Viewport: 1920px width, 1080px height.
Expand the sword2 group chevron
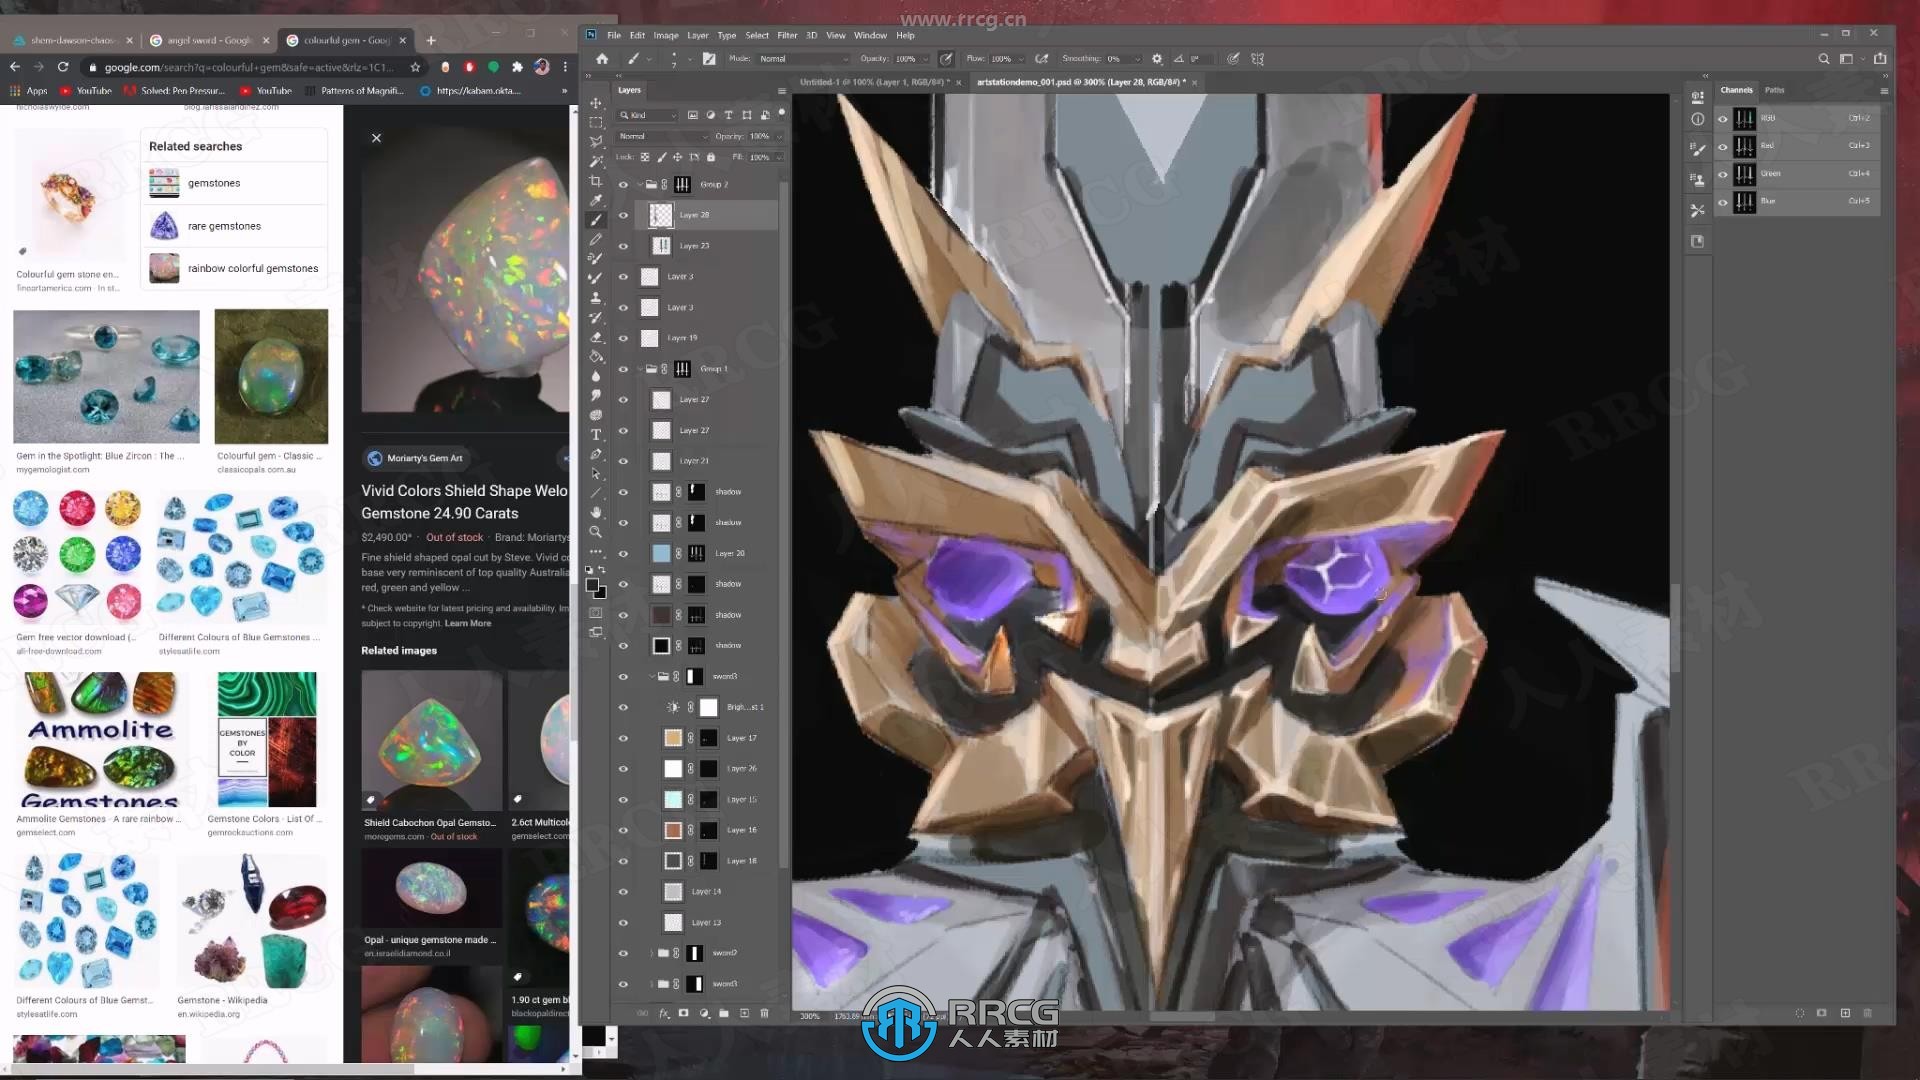pos(651,953)
